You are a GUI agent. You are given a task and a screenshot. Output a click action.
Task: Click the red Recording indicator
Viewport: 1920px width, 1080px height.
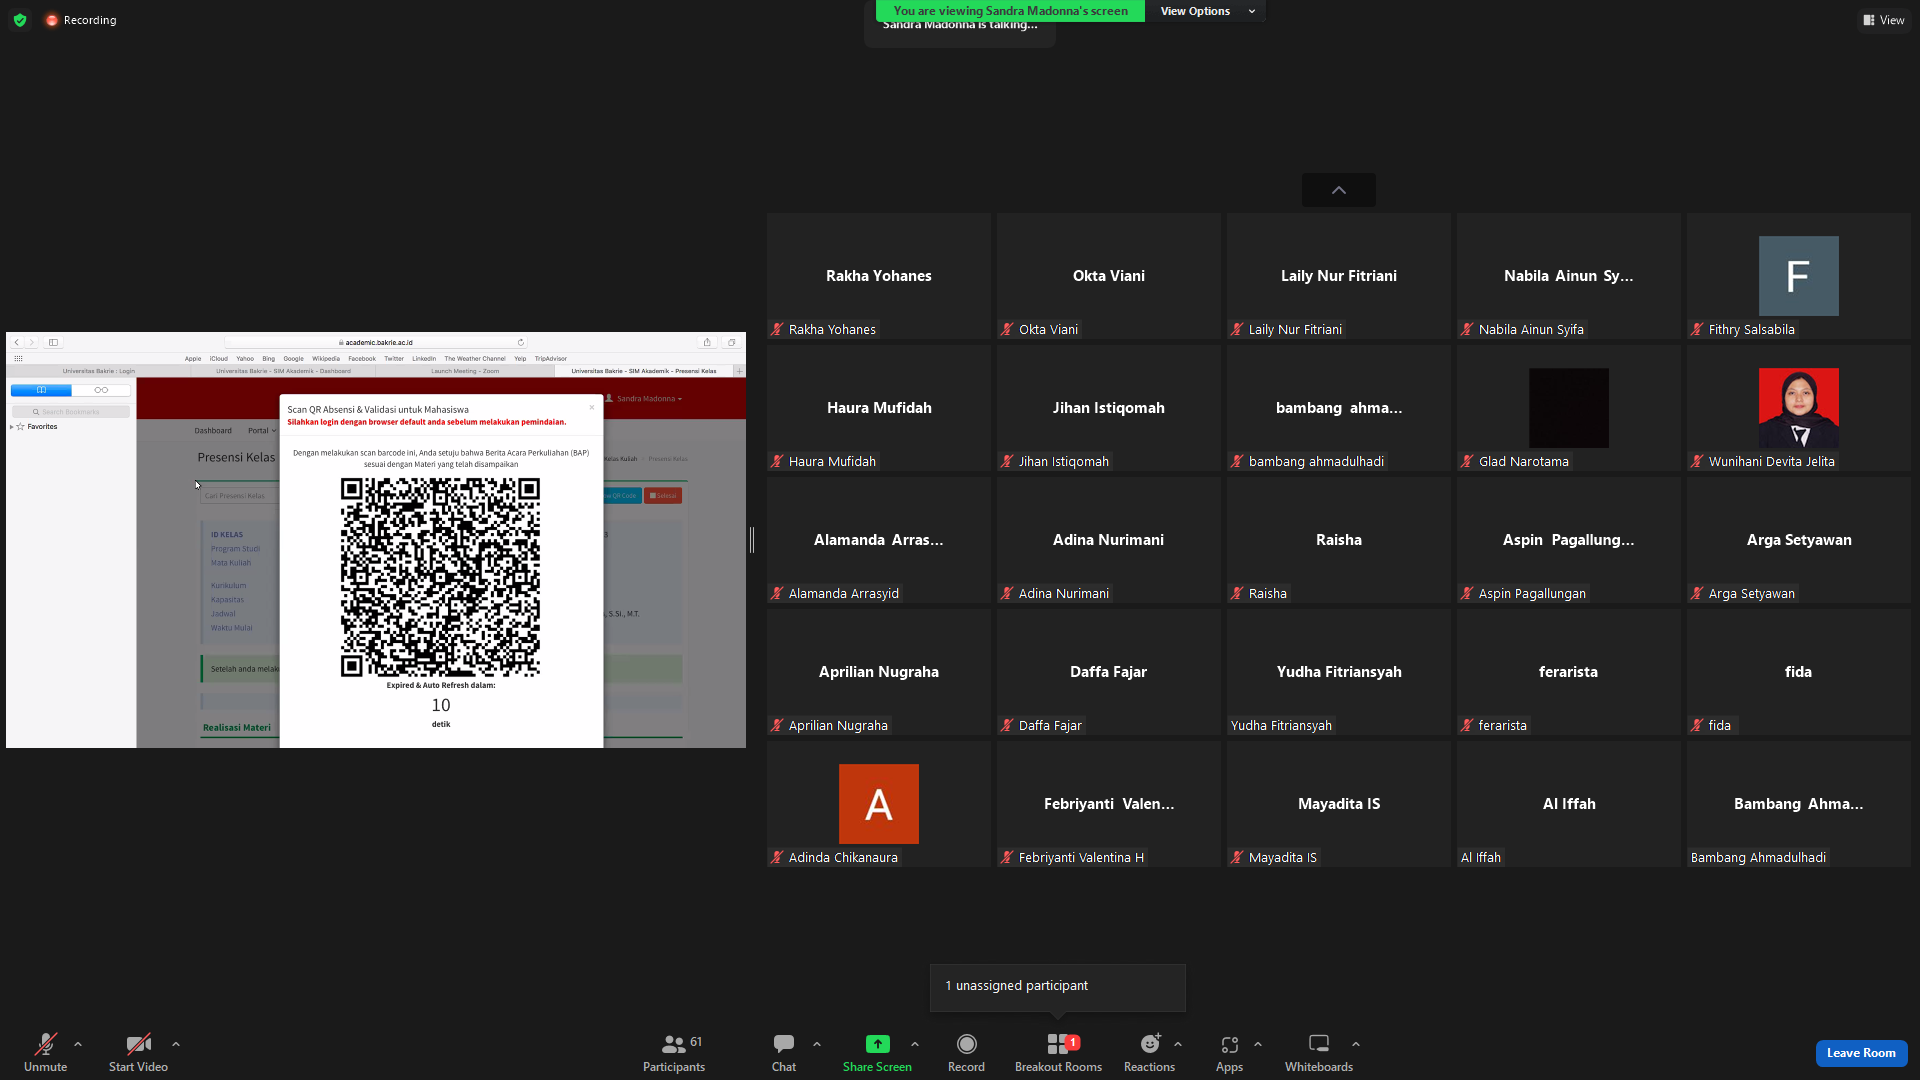(81, 20)
